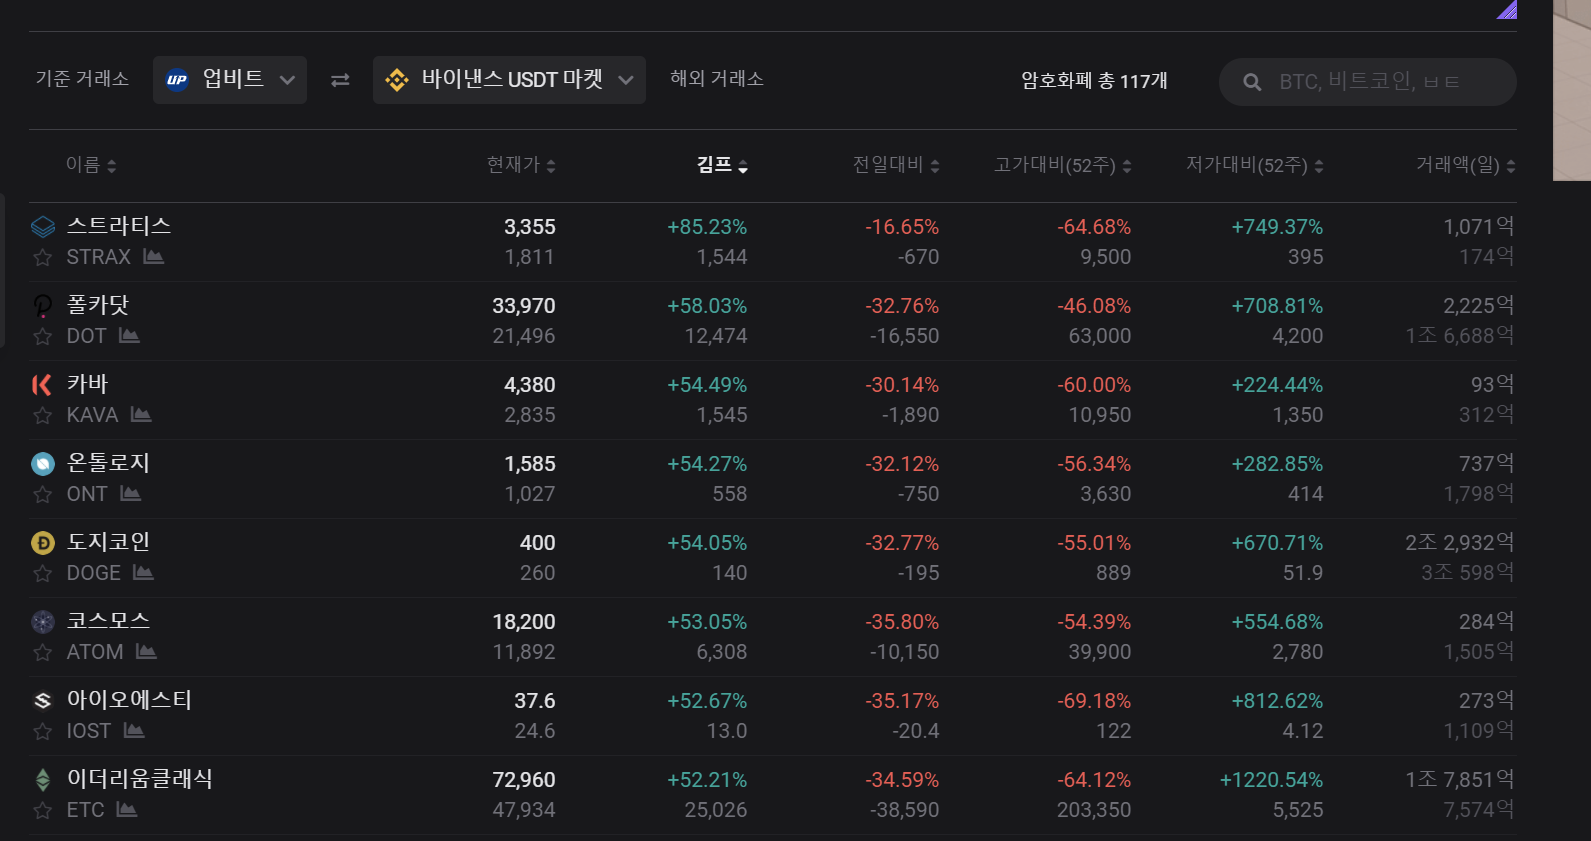The width and height of the screenshot is (1591, 841).
Task: Sort by 저가대비(52주) column
Action: pos(1255,165)
